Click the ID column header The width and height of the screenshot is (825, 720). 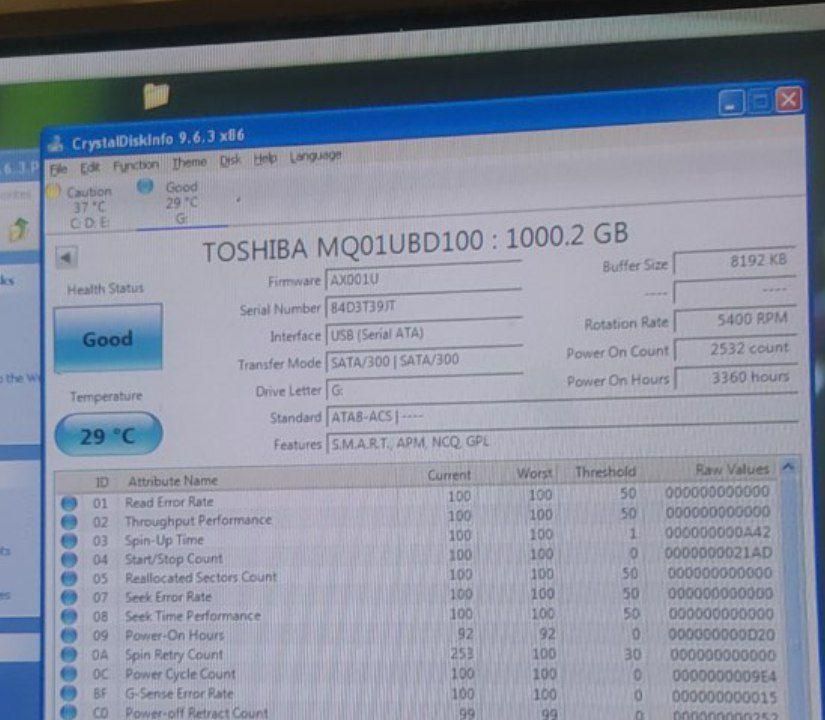point(102,482)
